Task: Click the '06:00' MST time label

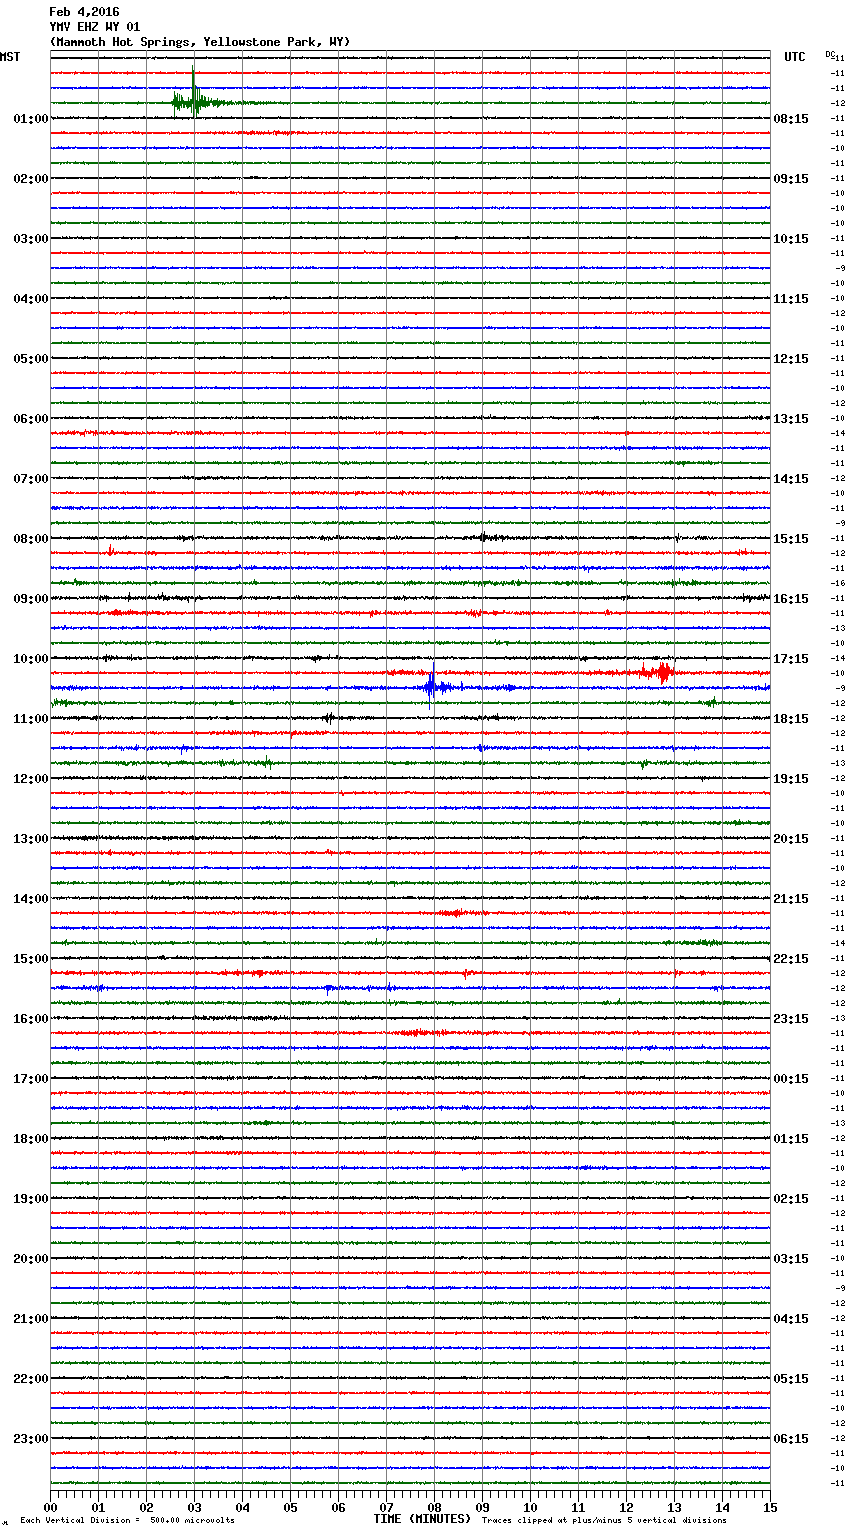Action: pos(31,419)
